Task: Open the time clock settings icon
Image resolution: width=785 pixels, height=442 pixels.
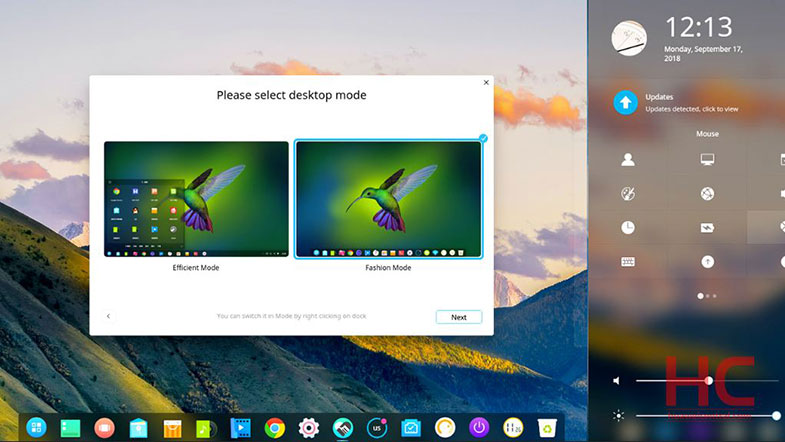Action: click(628, 227)
